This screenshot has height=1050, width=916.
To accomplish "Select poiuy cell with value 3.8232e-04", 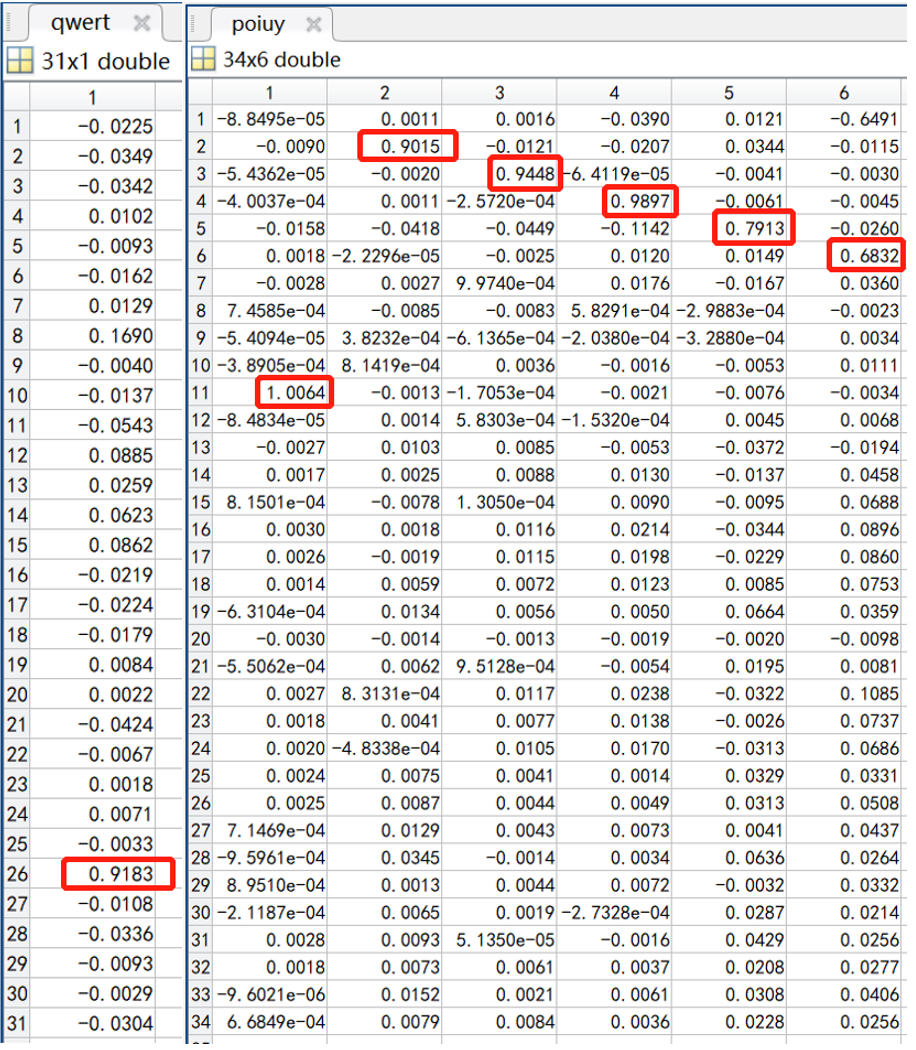I will (x=384, y=338).
